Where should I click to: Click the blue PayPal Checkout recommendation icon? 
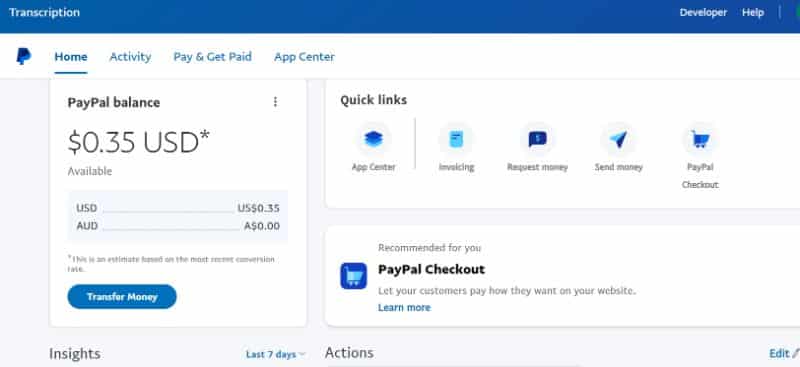(354, 276)
